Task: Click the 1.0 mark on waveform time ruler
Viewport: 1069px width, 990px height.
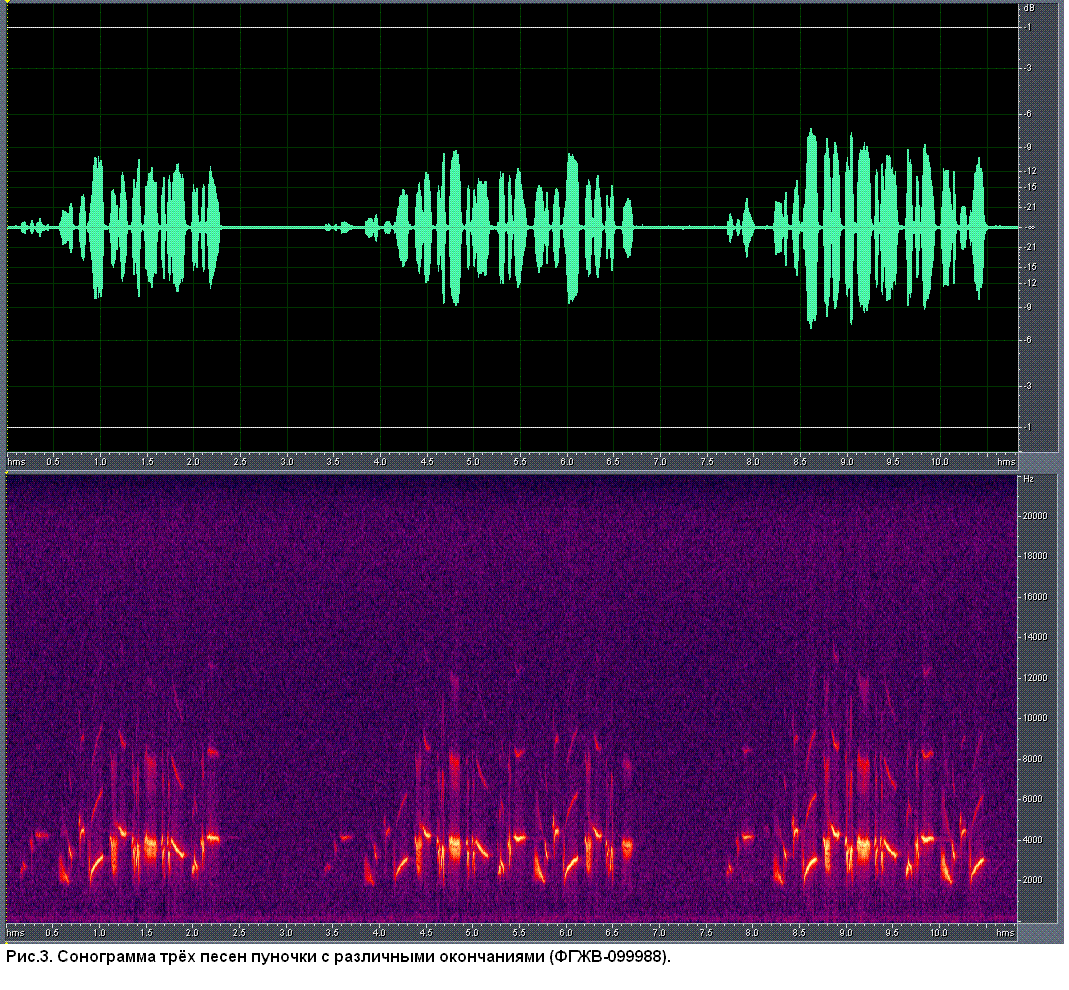Action: [100, 464]
